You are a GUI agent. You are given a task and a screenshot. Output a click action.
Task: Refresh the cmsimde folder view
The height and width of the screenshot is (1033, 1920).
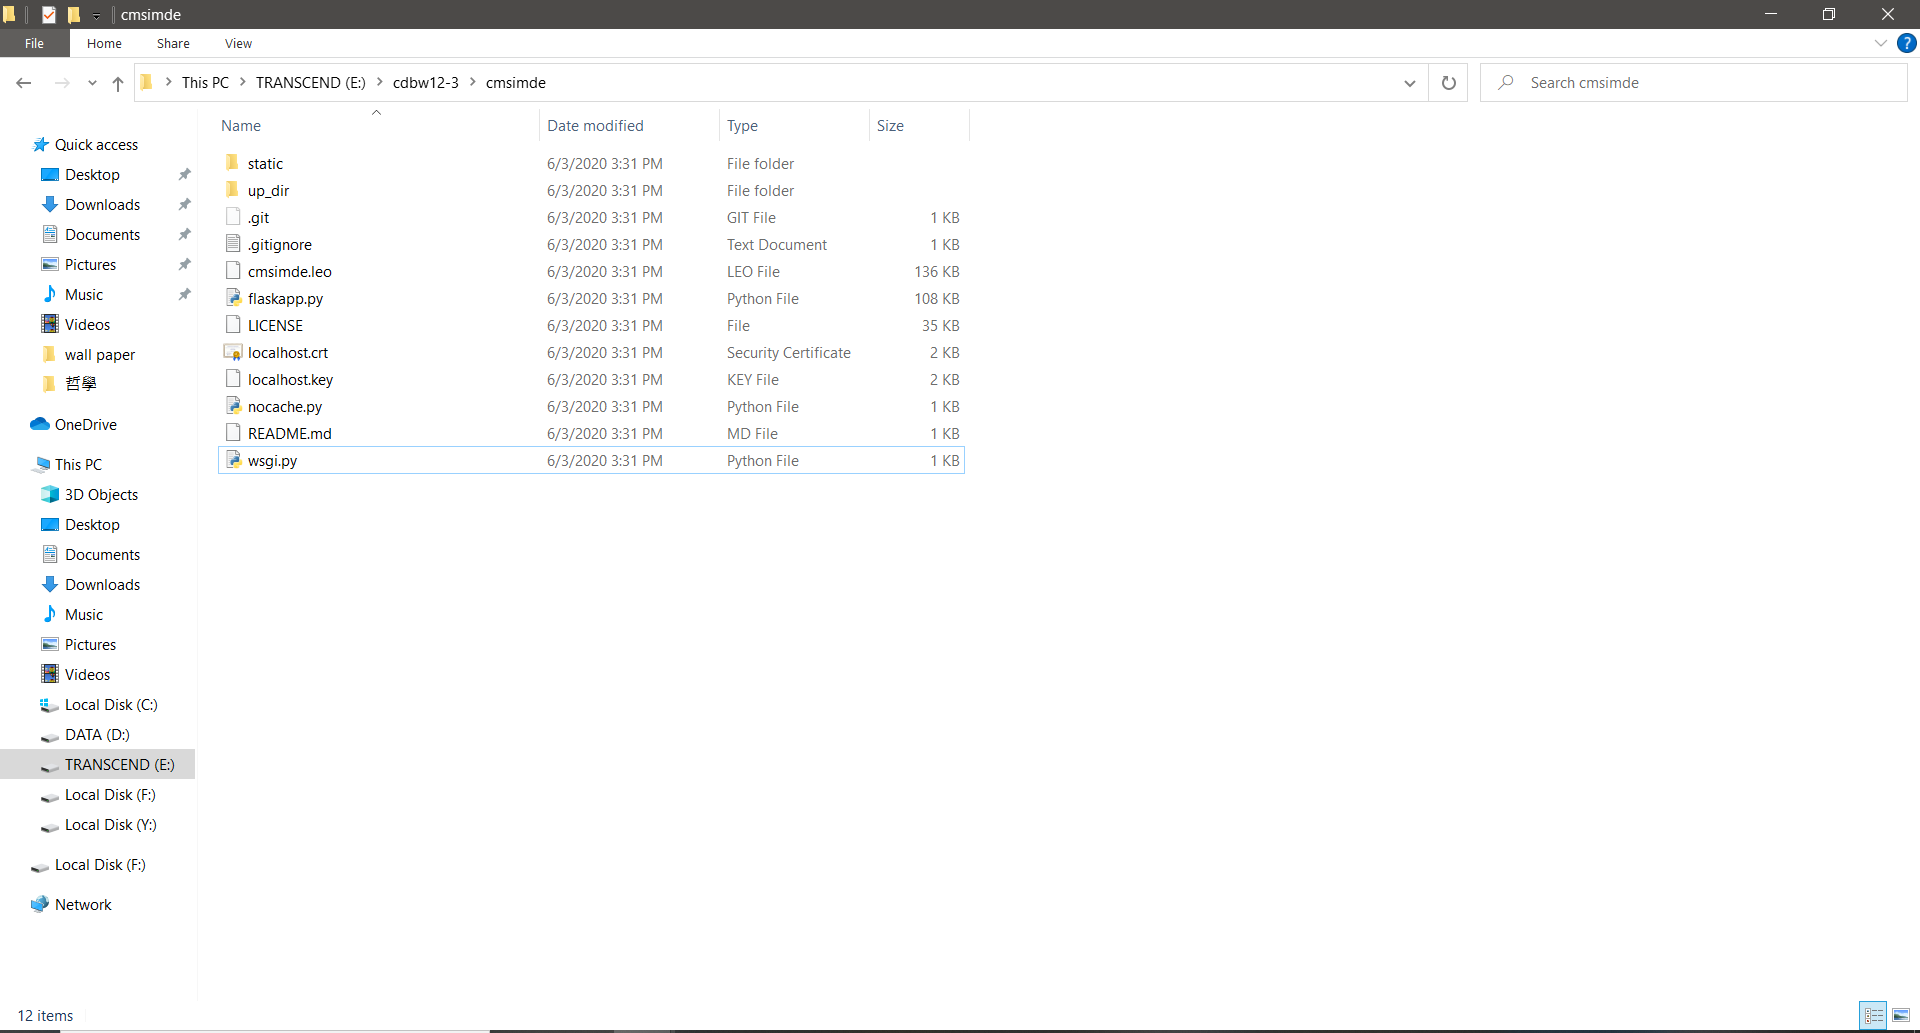pyautogui.click(x=1448, y=83)
